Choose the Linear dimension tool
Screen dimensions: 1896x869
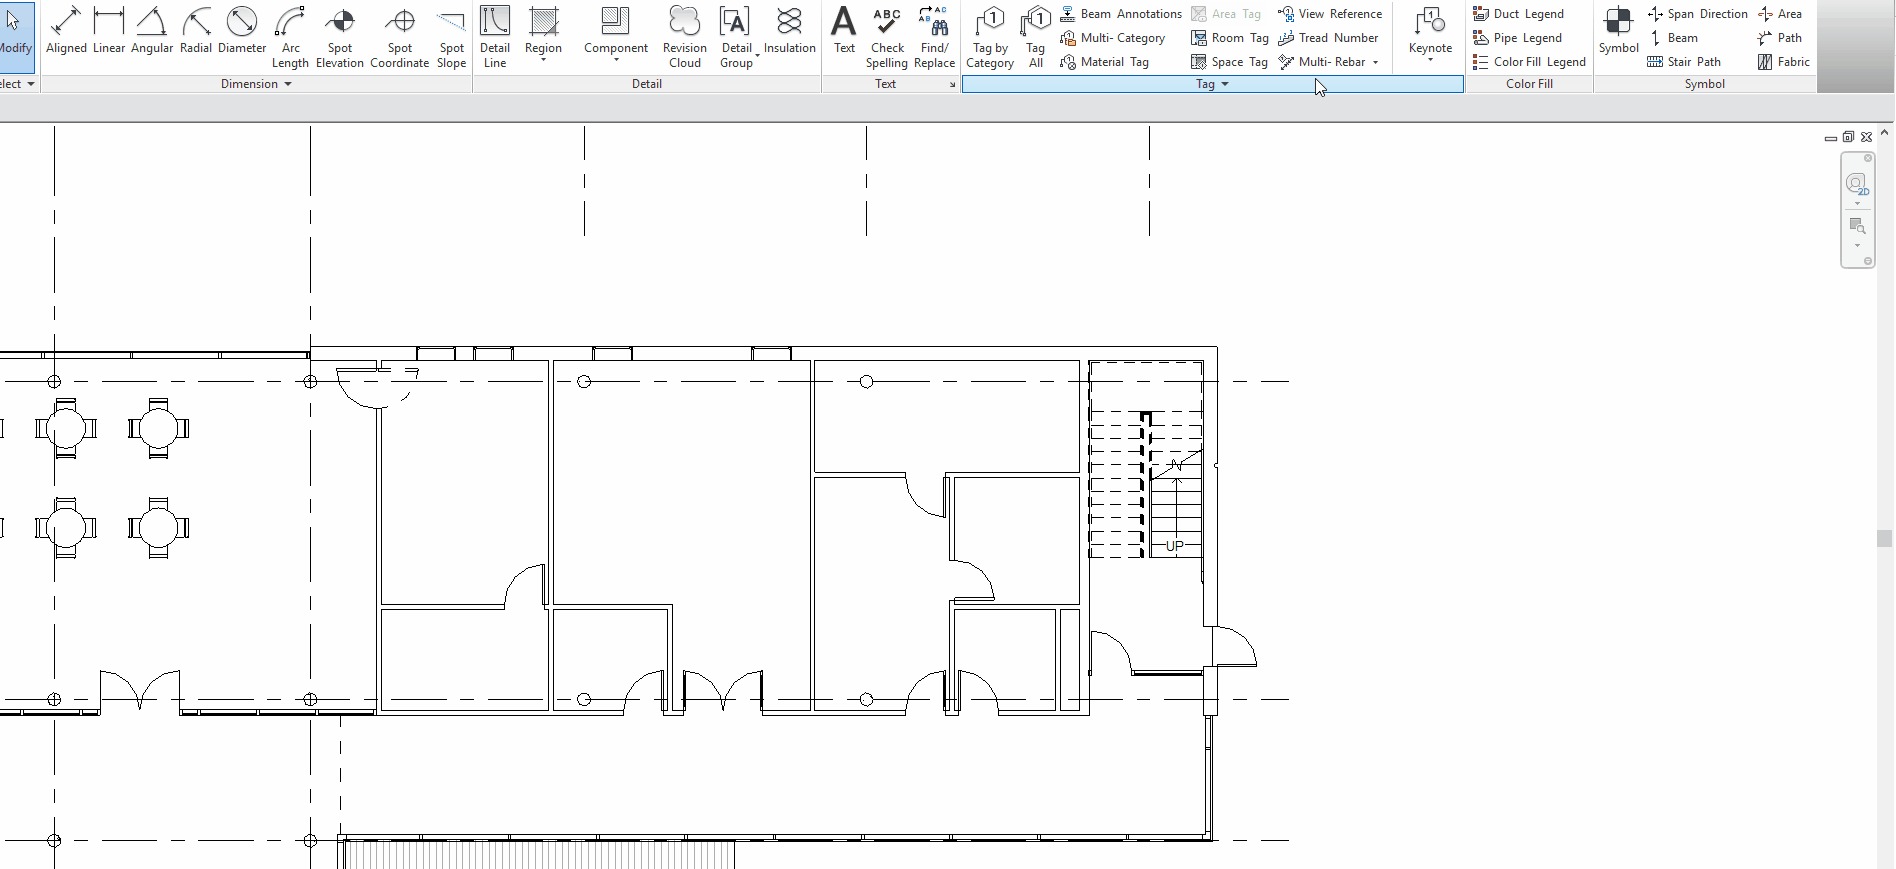coord(109,30)
